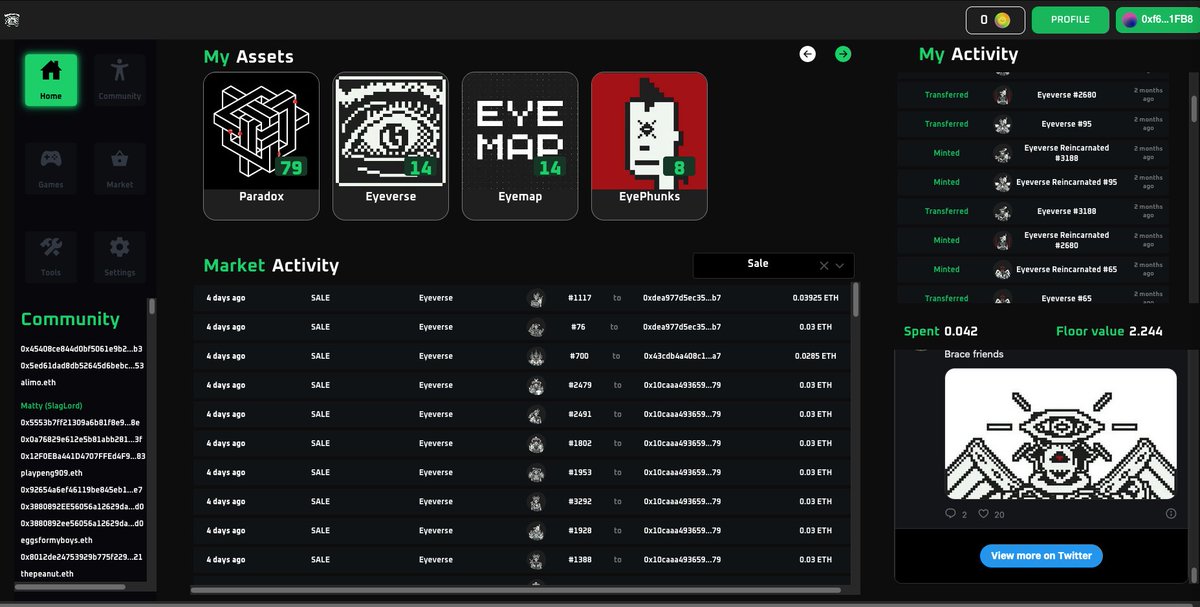Go to next assets with green right arrow
The width and height of the screenshot is (1200, 607).
tap(843, 54)
